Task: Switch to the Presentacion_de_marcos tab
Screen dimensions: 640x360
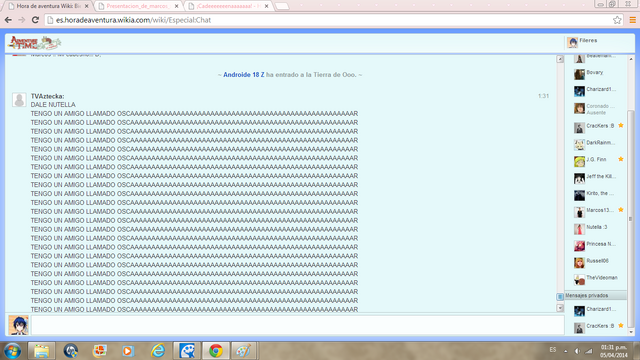Action: tap(139, 6)
